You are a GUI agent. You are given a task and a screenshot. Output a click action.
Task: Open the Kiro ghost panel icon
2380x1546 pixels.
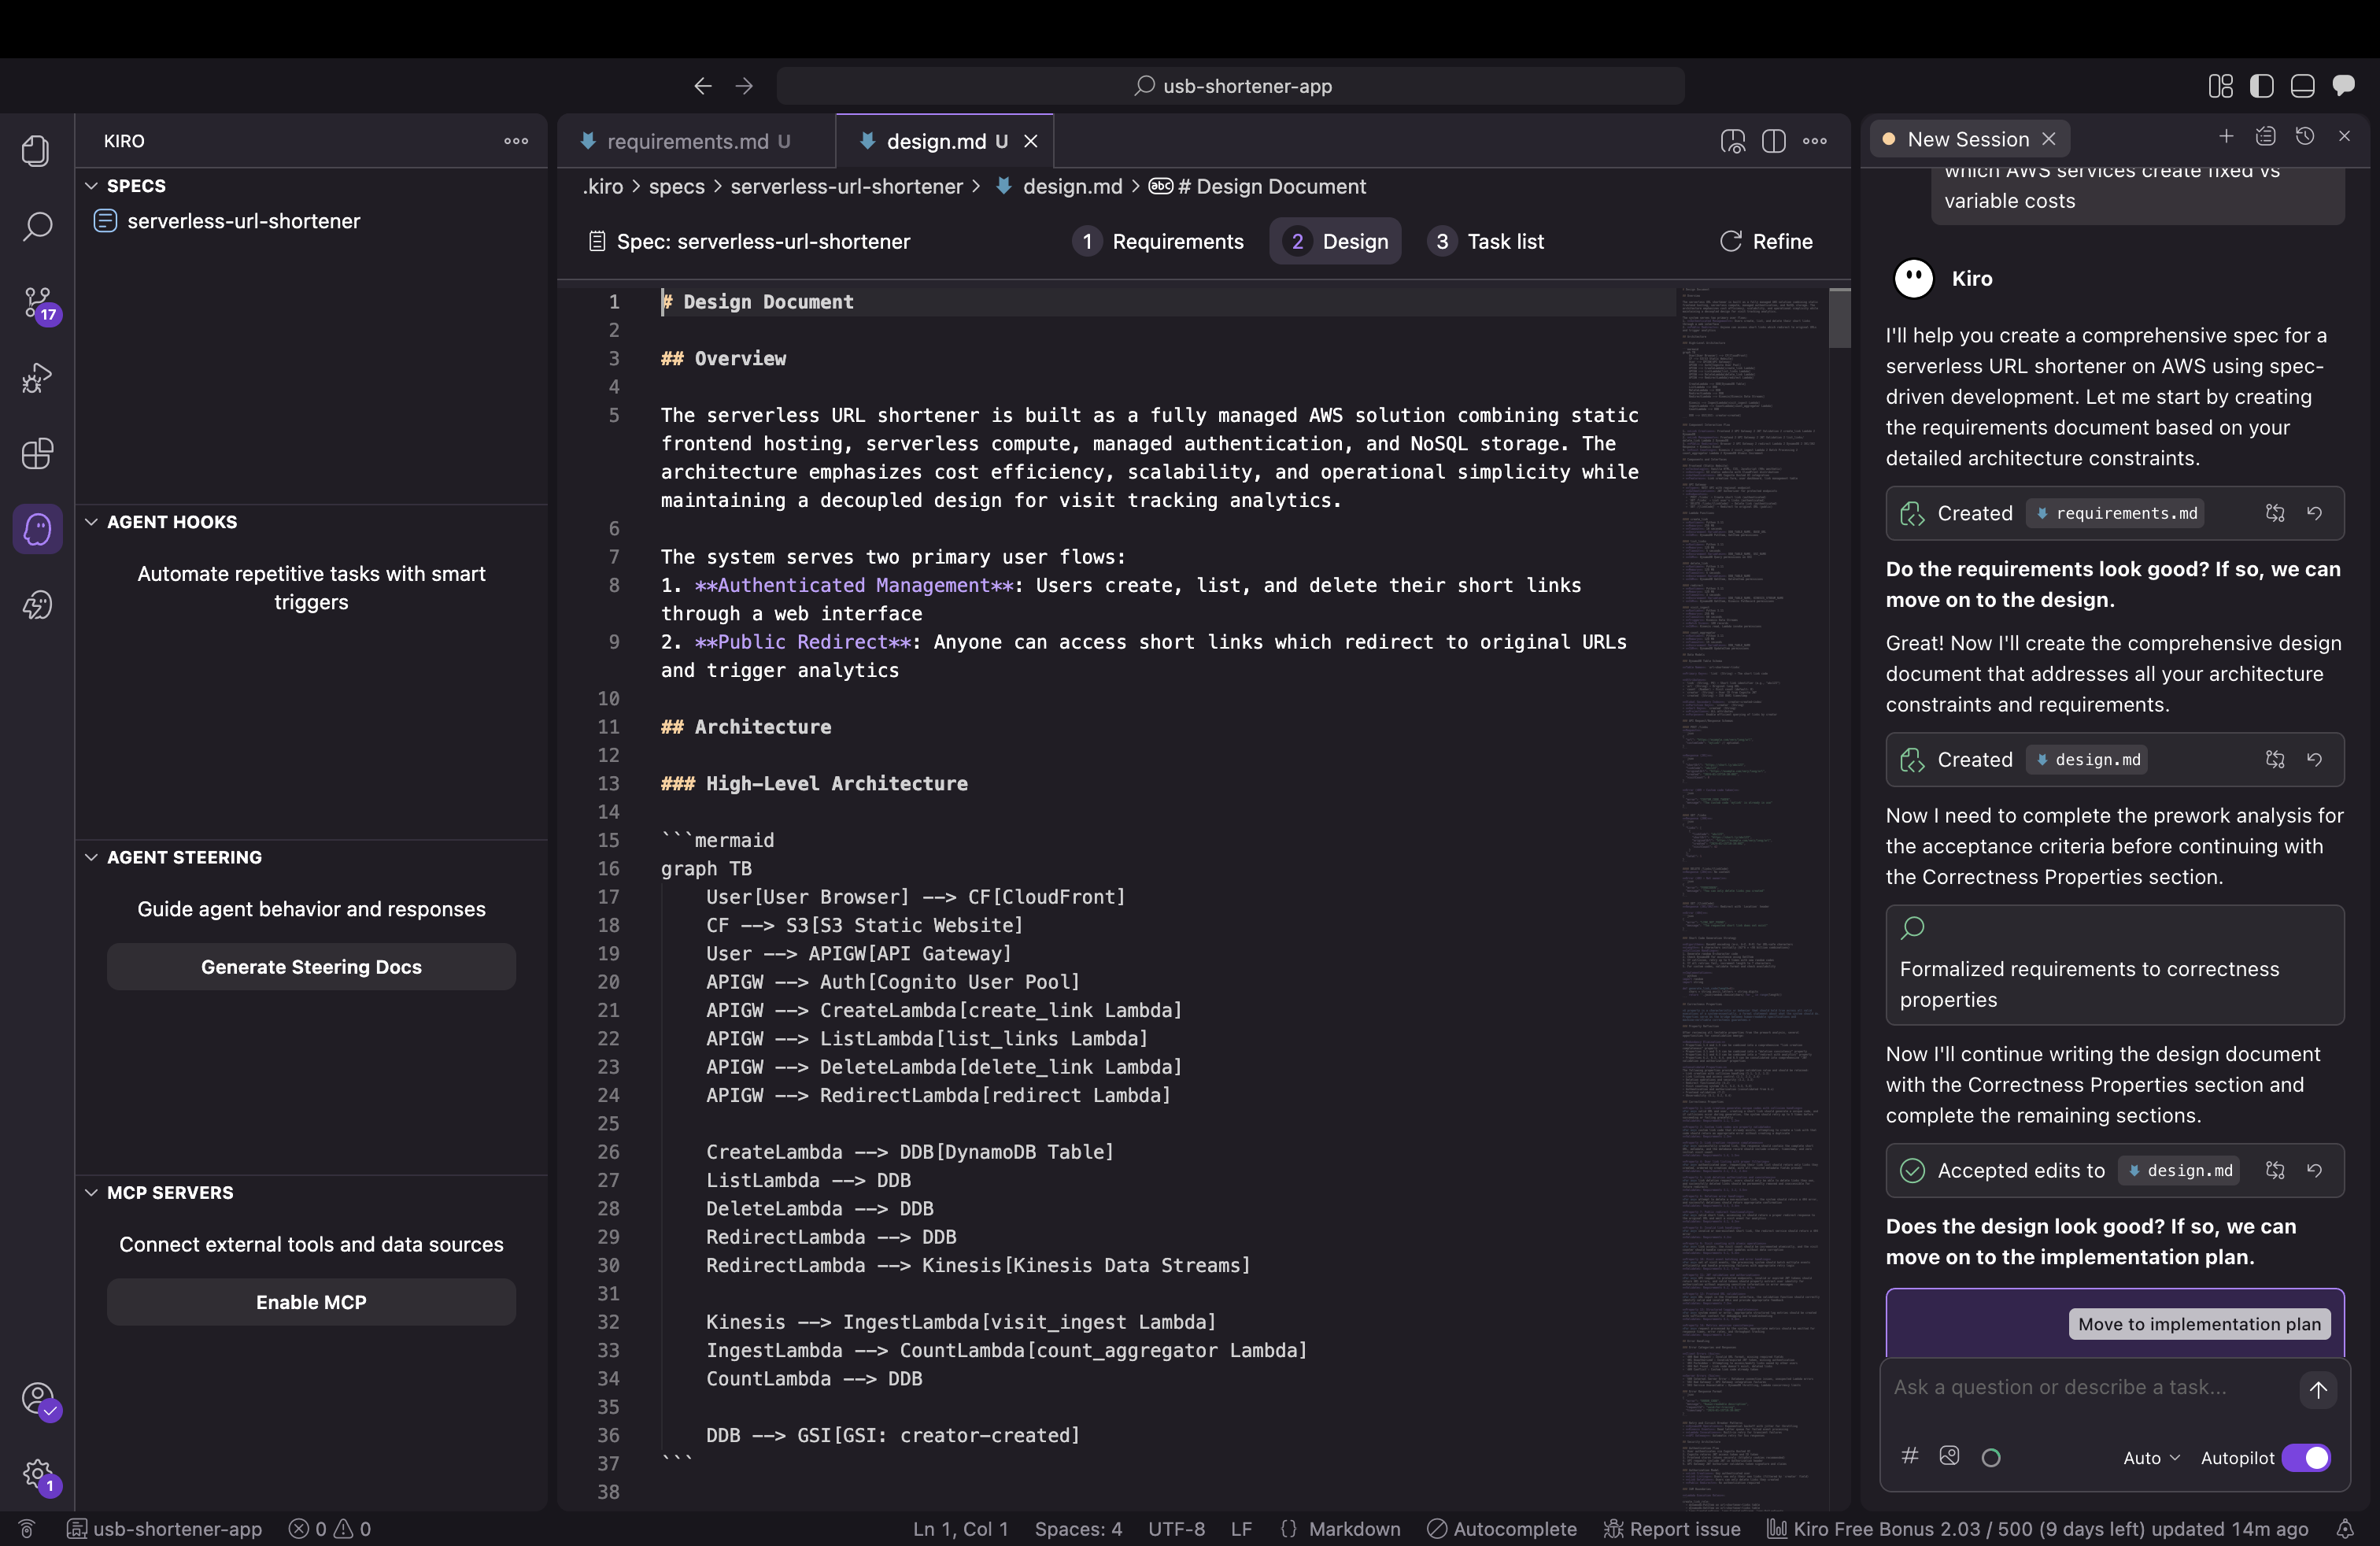click(x=37, y=529)
